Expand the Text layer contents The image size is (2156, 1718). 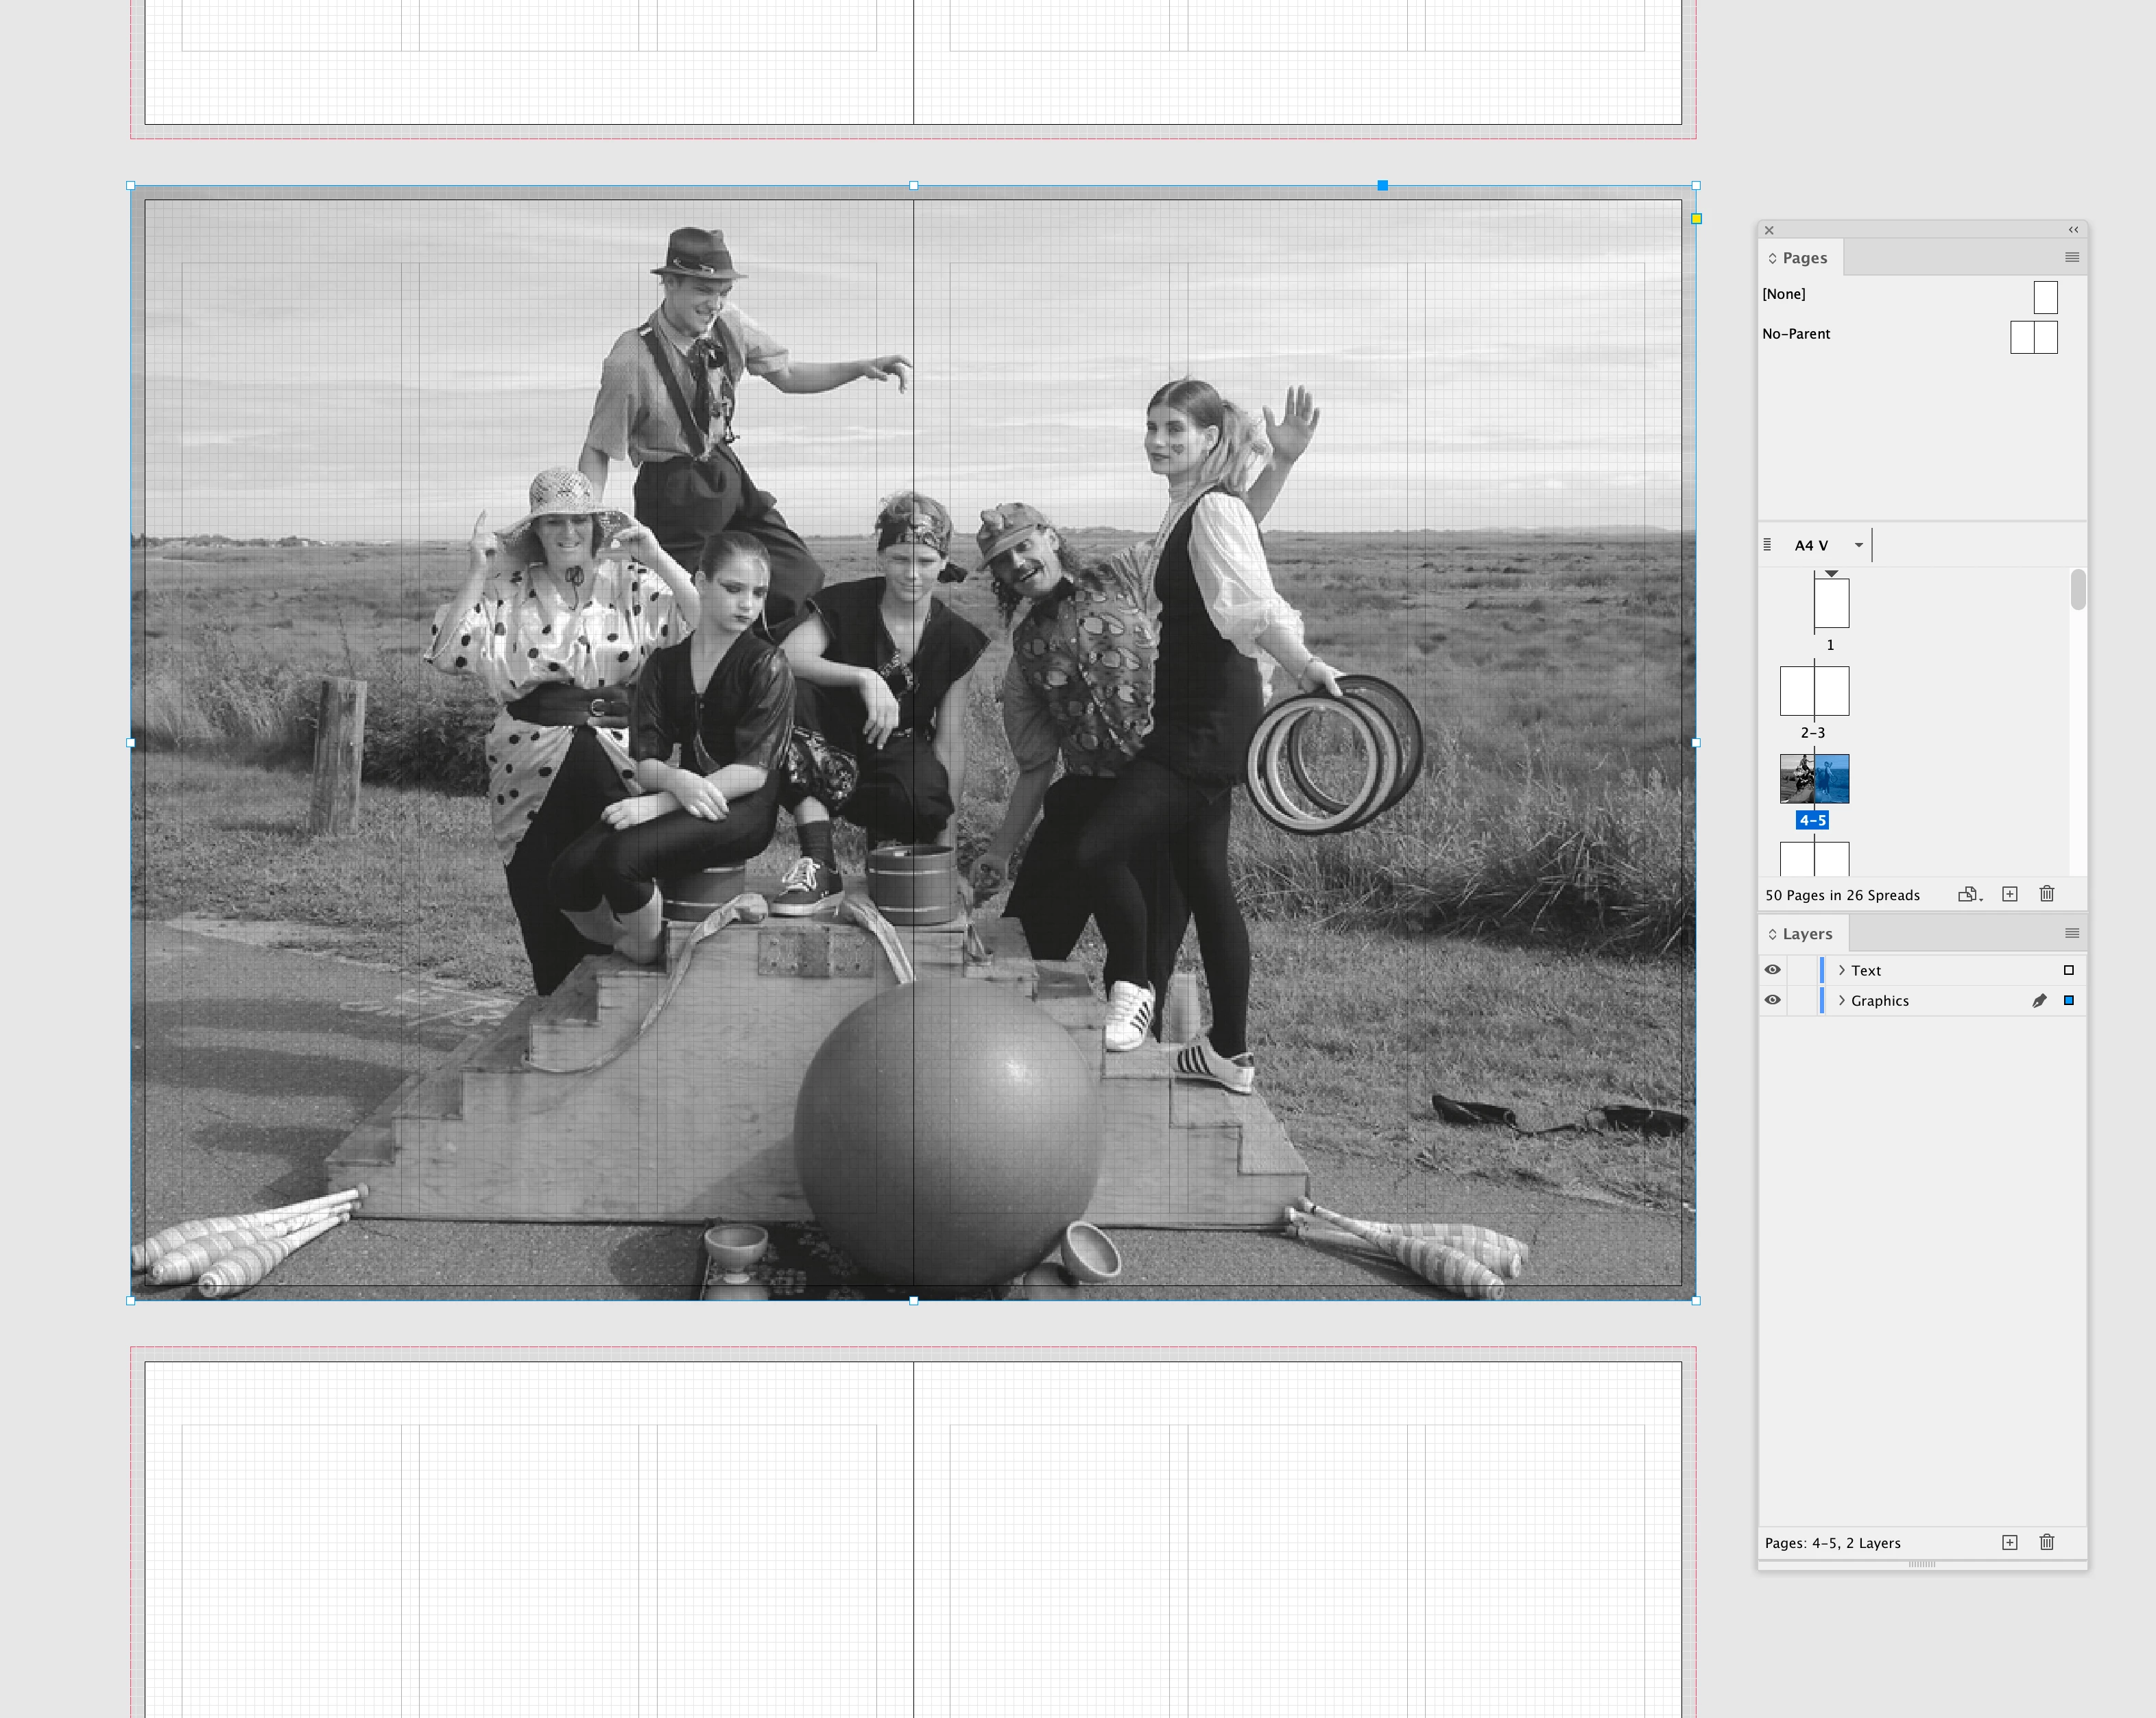point(1842,970)
